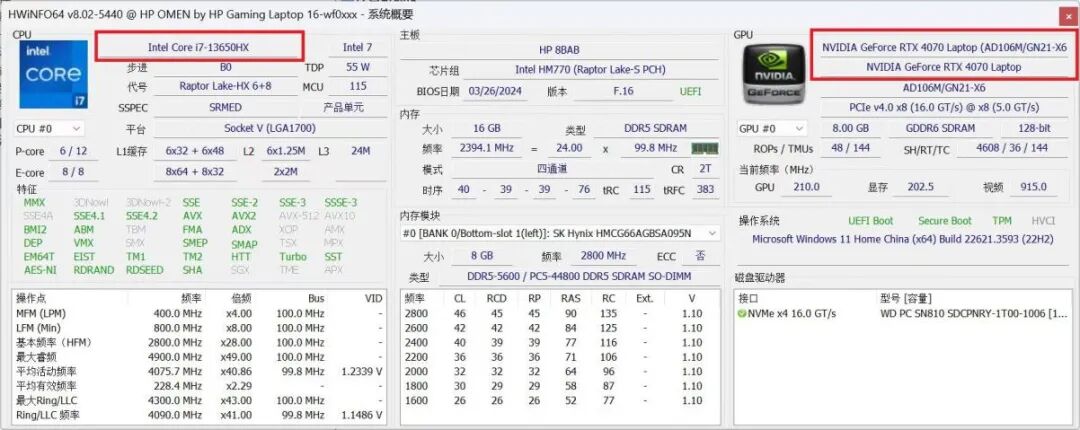Click the MMX feature flag
This screenshot has height=430, width=1080.
coord(34,203)
